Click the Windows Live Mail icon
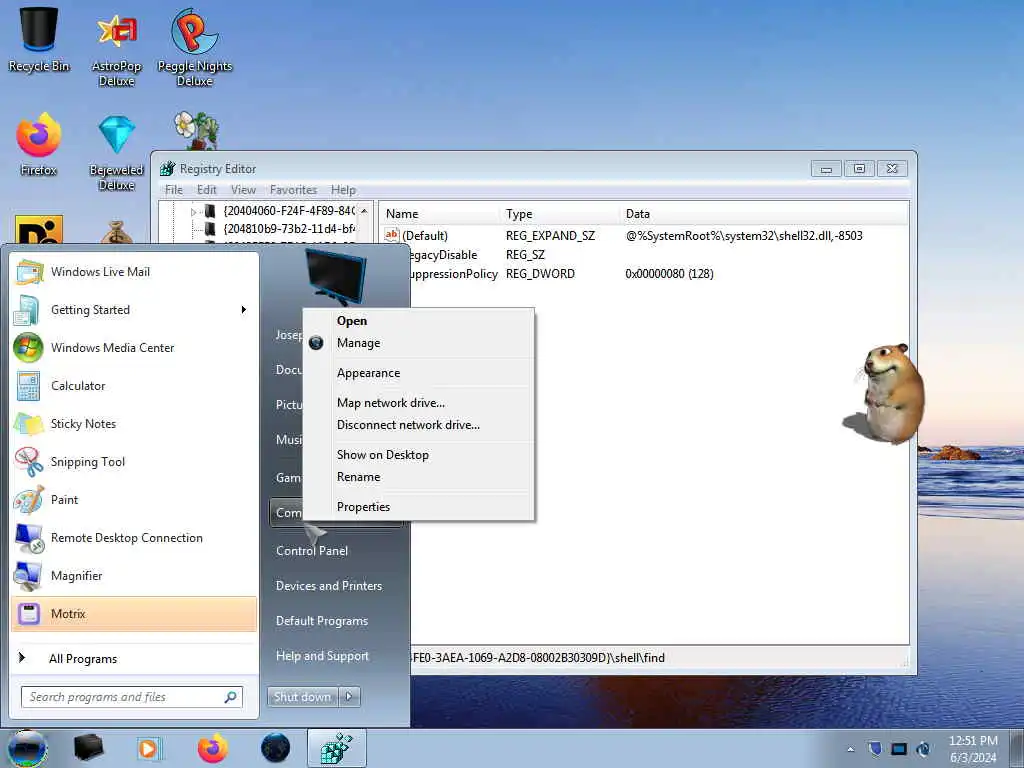Screen dimensions: 1024x768 click(29, 272)
